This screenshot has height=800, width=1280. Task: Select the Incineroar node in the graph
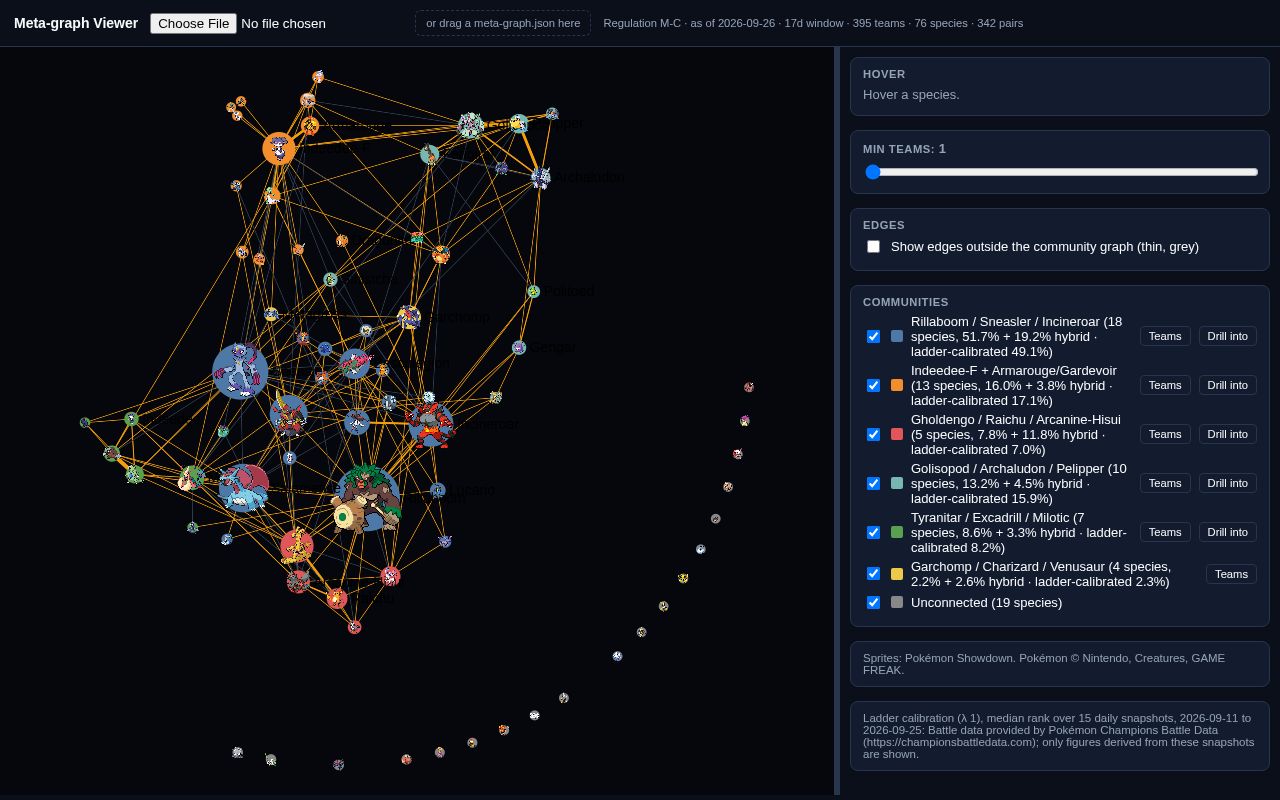pyautogui.click(x=431, y=424)
